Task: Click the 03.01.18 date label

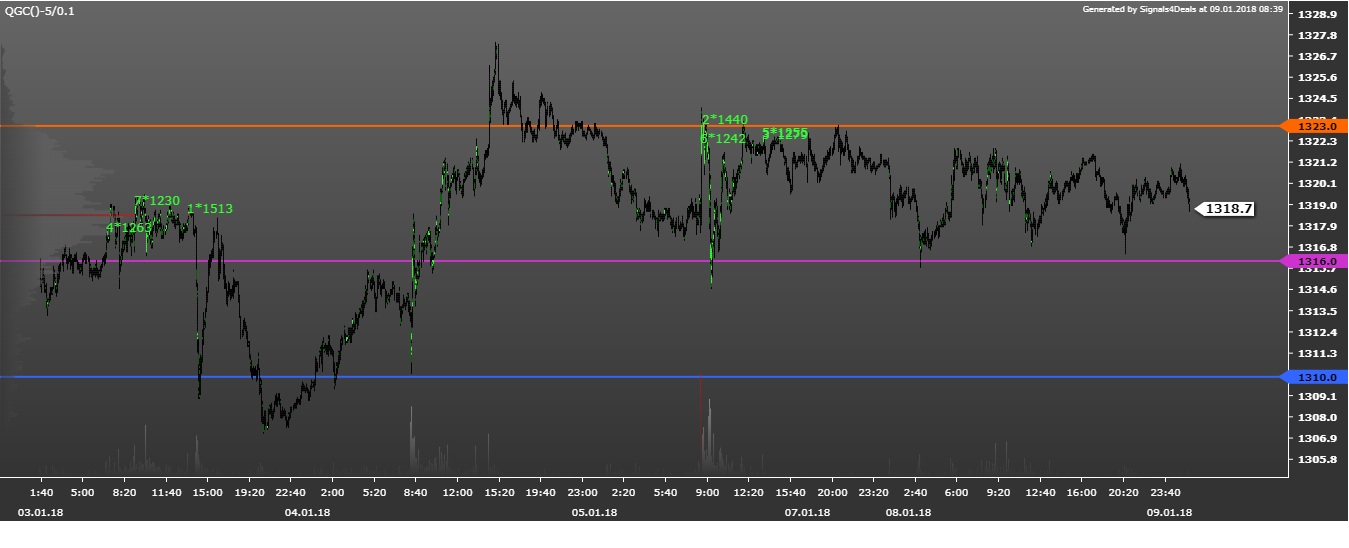Action: [40, 513]
